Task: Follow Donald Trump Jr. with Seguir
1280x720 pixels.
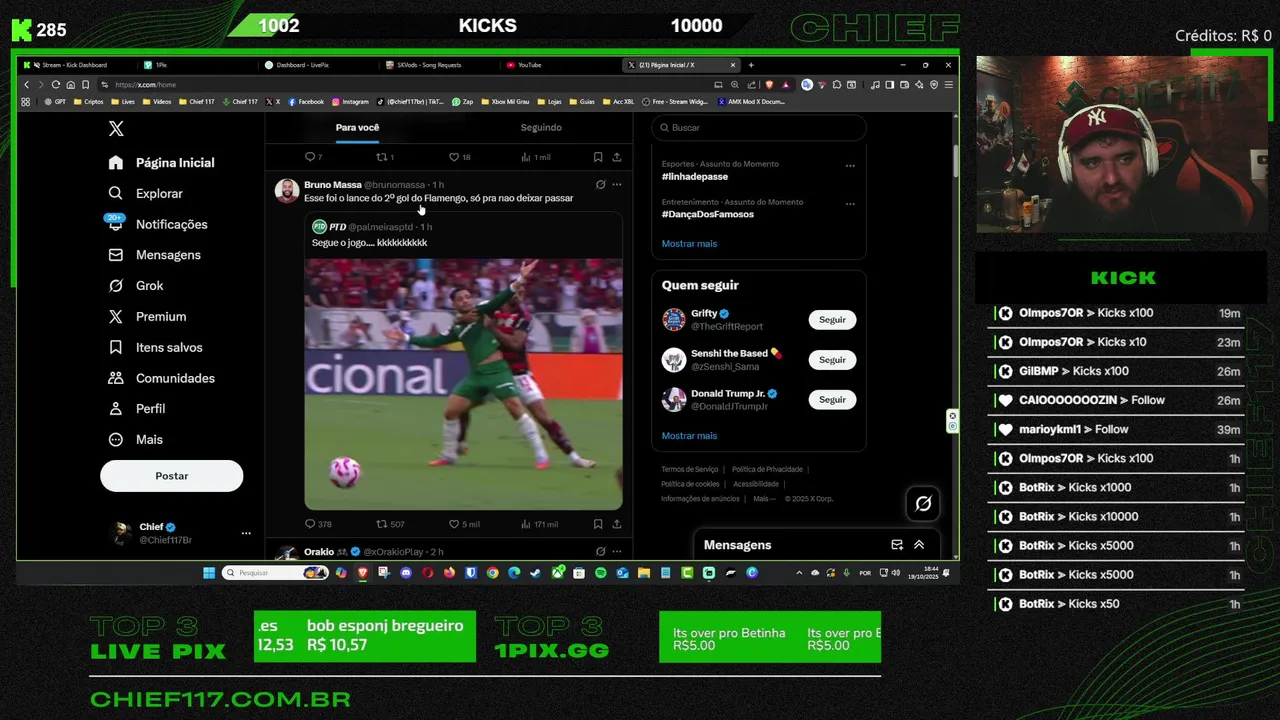Action: [832, 400]
